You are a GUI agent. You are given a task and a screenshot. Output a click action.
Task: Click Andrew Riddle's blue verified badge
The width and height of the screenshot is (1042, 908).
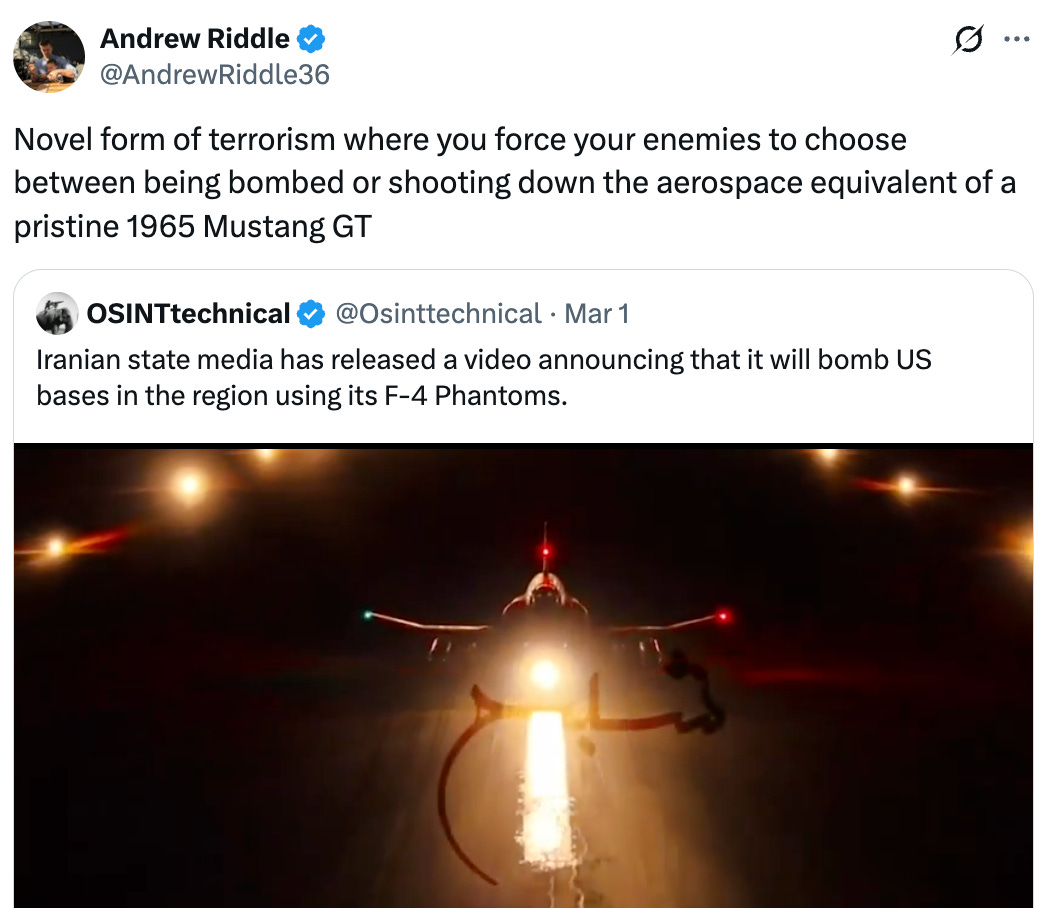[x=312, y=40]
